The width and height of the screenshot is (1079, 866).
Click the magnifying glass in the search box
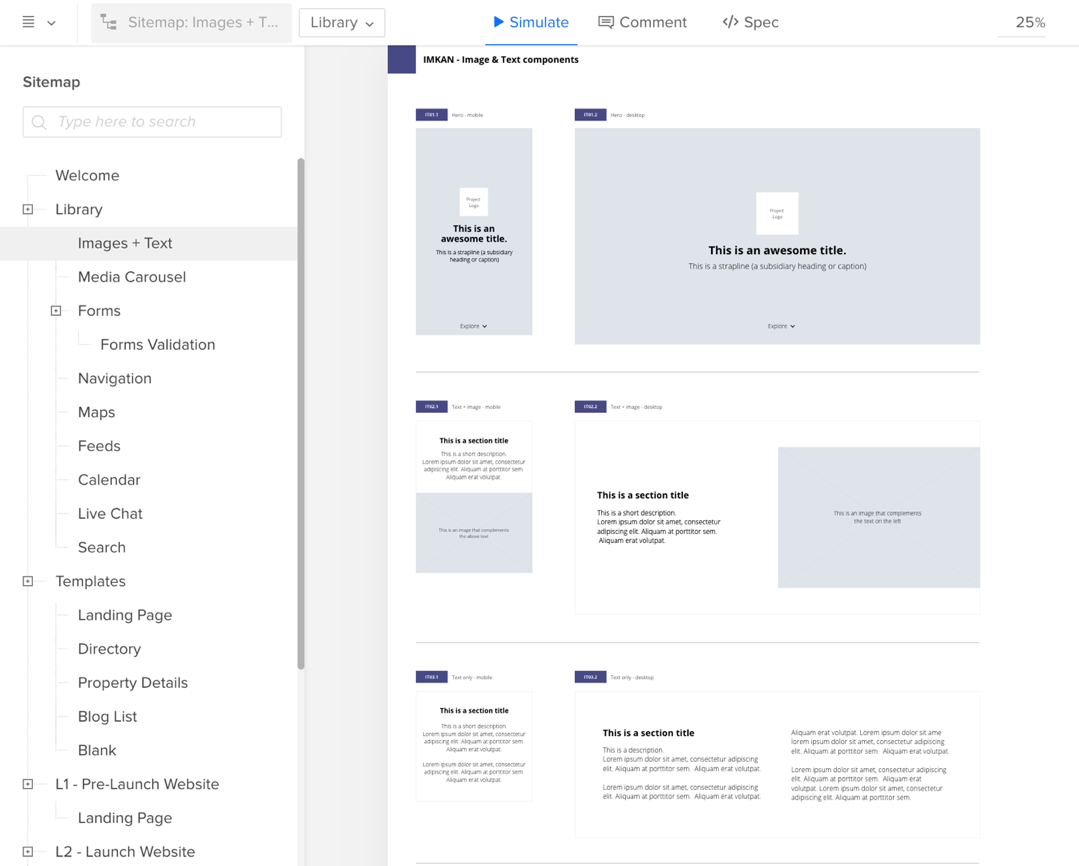38,121
